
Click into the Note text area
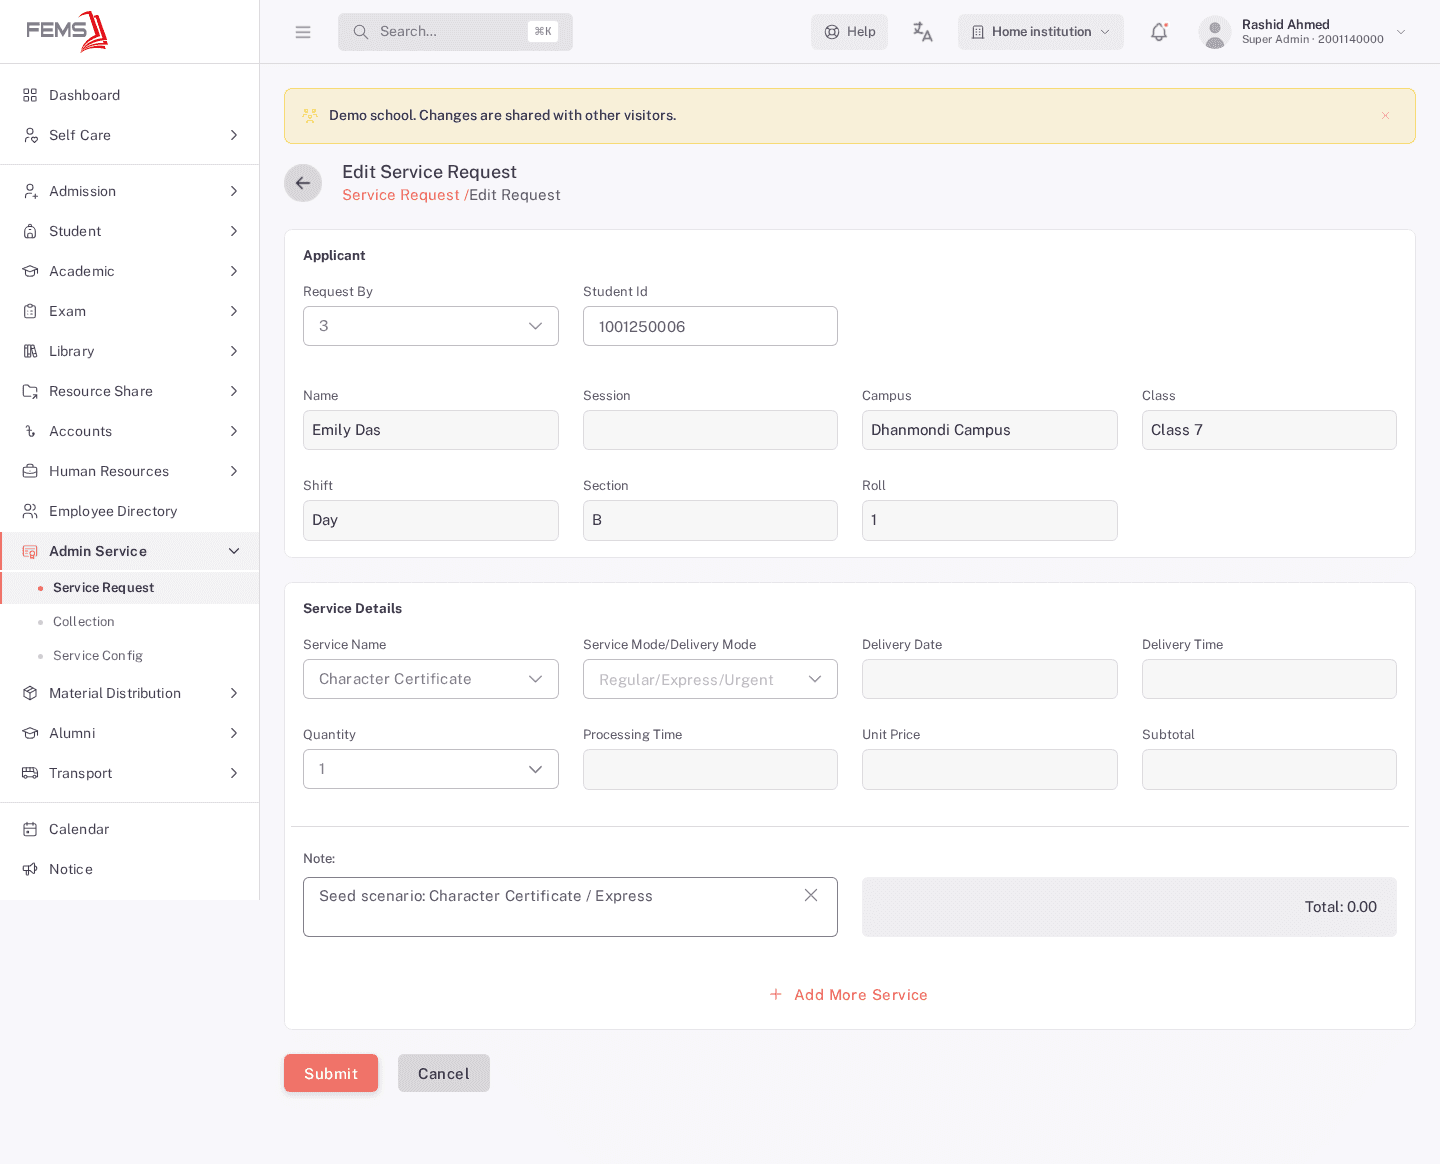click(x=570, y=907)
